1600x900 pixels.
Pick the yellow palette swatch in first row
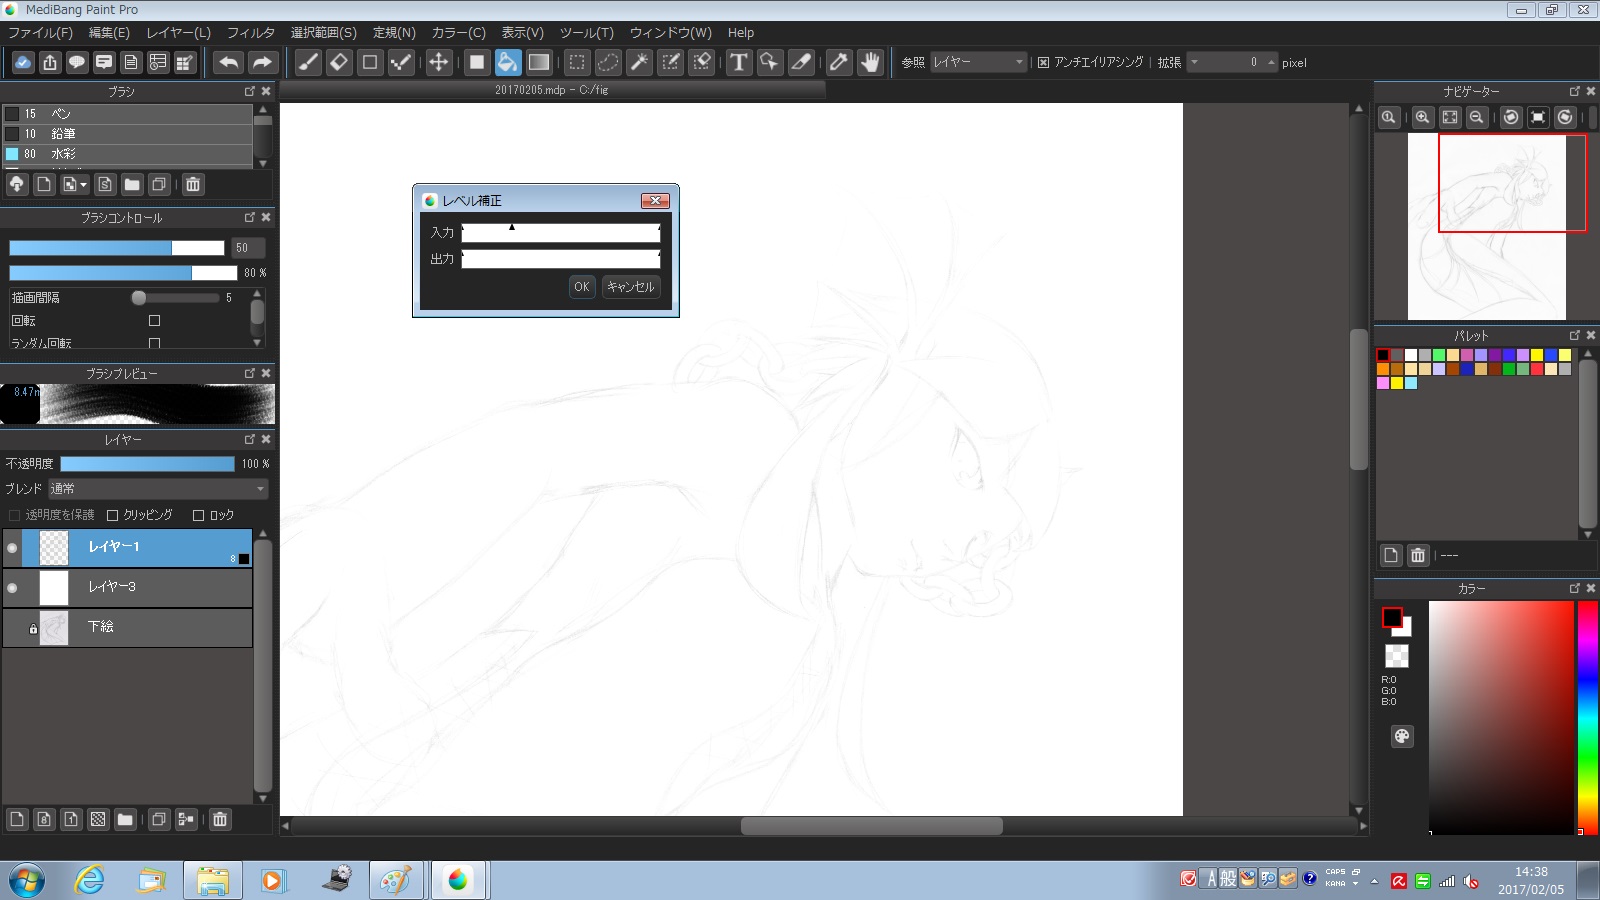pyautogui.click(x=1537, y=355)
